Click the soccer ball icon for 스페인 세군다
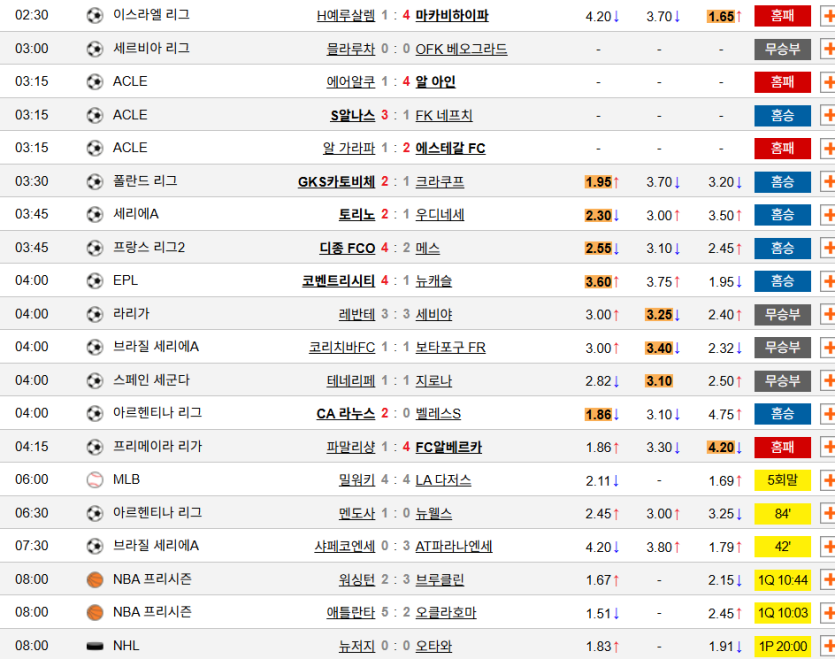The image size is (835, 659). 95,380
